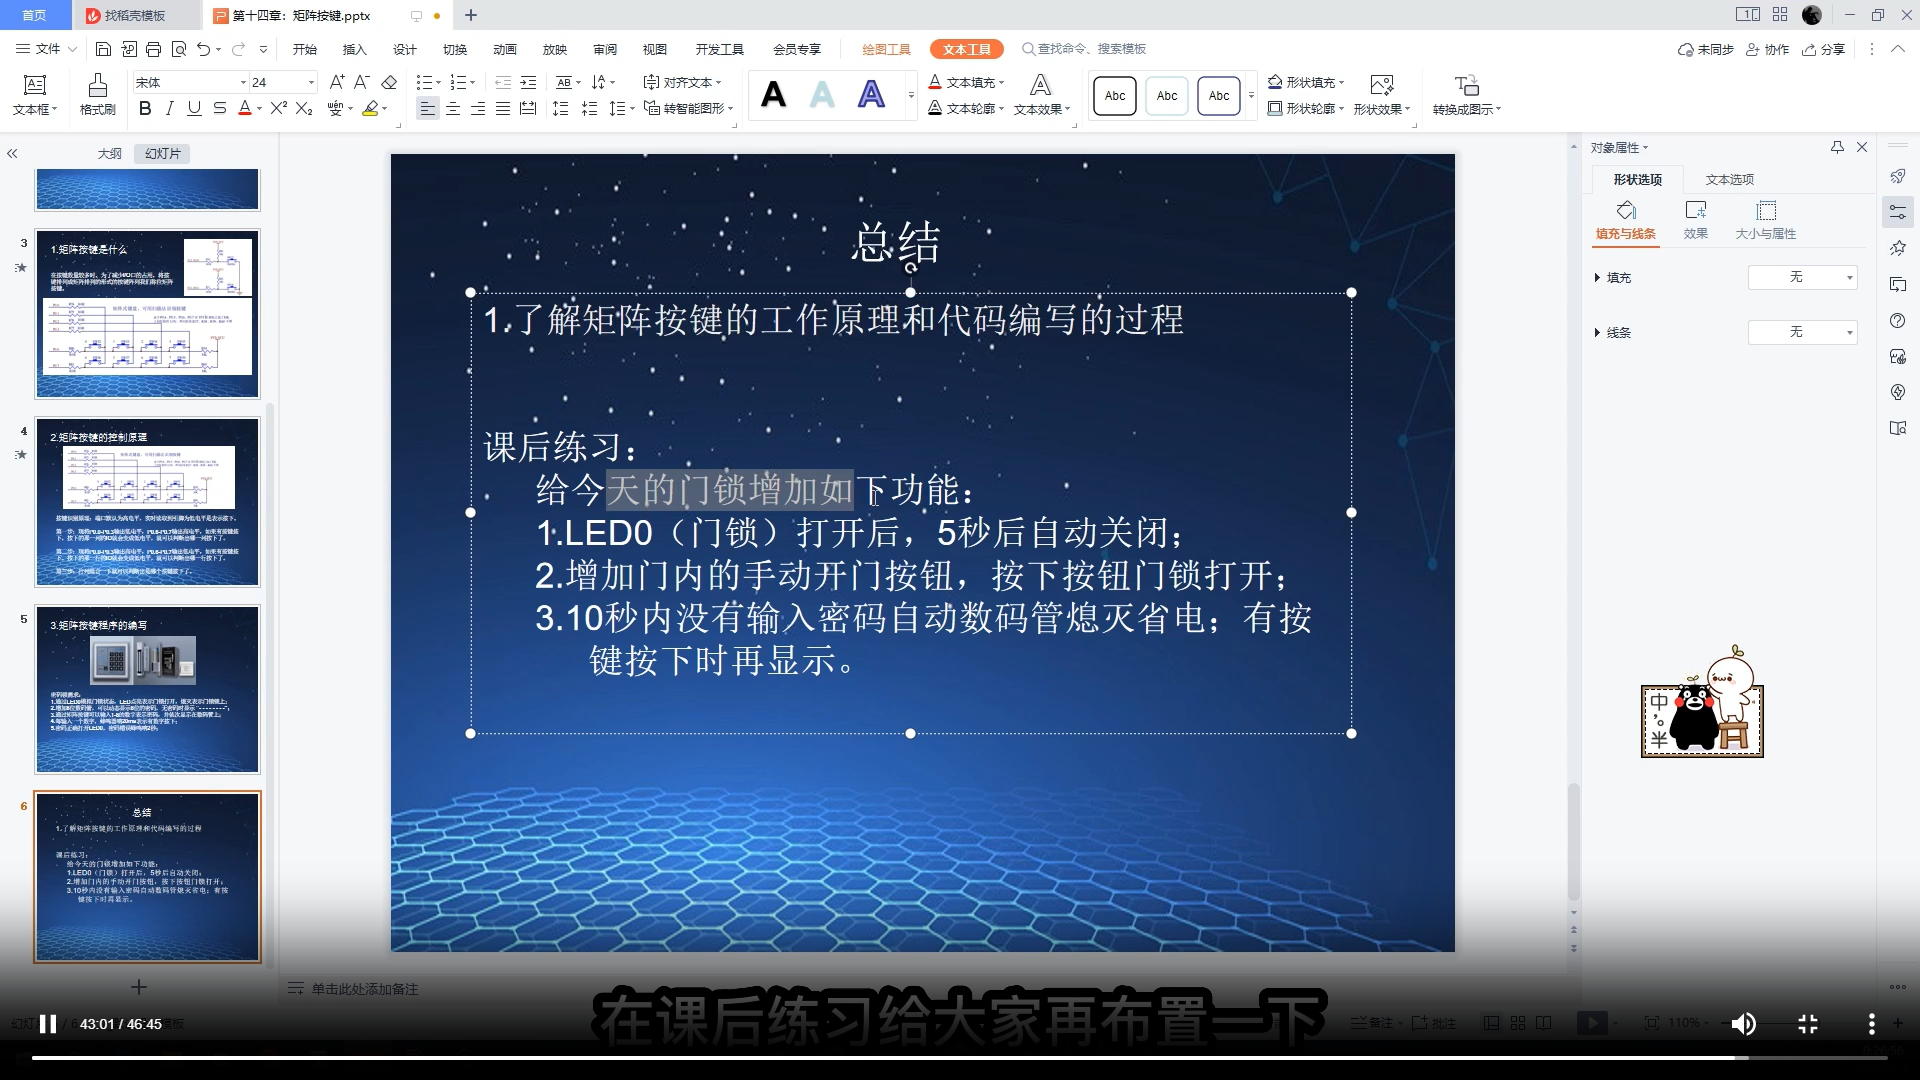The height and width of the screenshot is (1080, 1920).
Task: Click the Save icon in quick toolbar
Action: [x=103, y=49]
